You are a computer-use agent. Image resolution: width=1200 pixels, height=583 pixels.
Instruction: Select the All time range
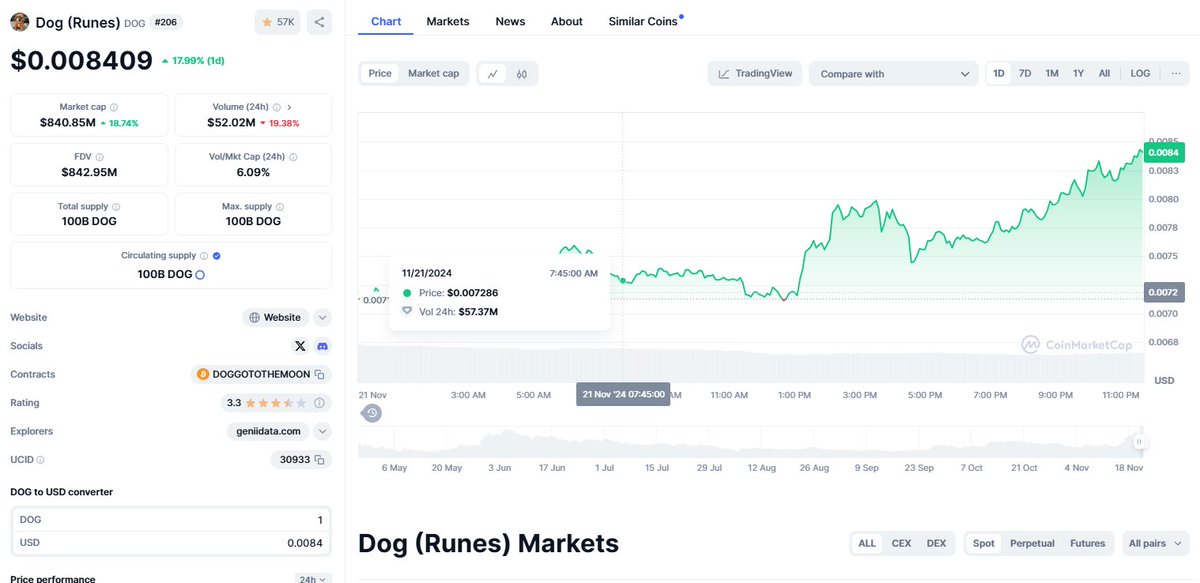tap(1104, 73)
